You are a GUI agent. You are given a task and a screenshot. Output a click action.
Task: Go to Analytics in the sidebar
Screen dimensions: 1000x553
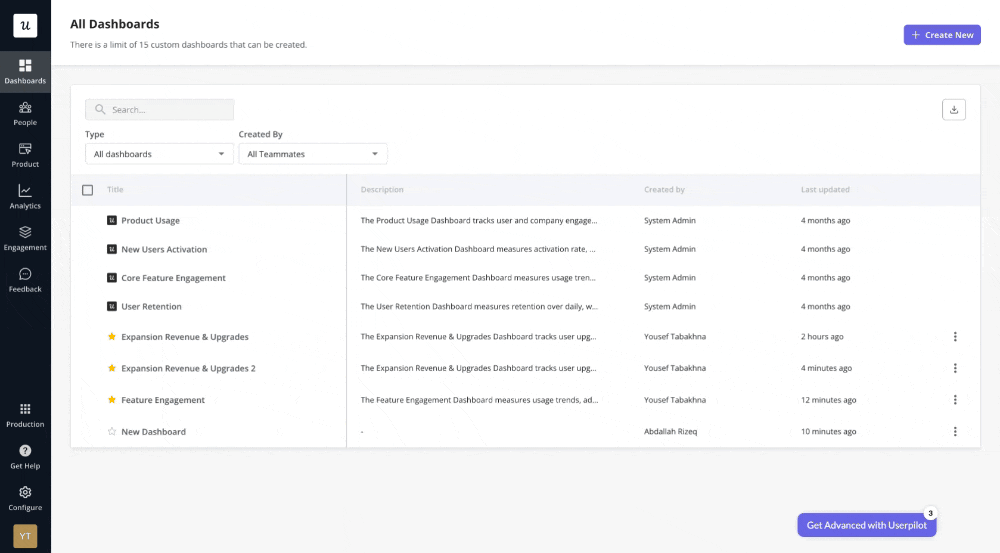point(25,196)
